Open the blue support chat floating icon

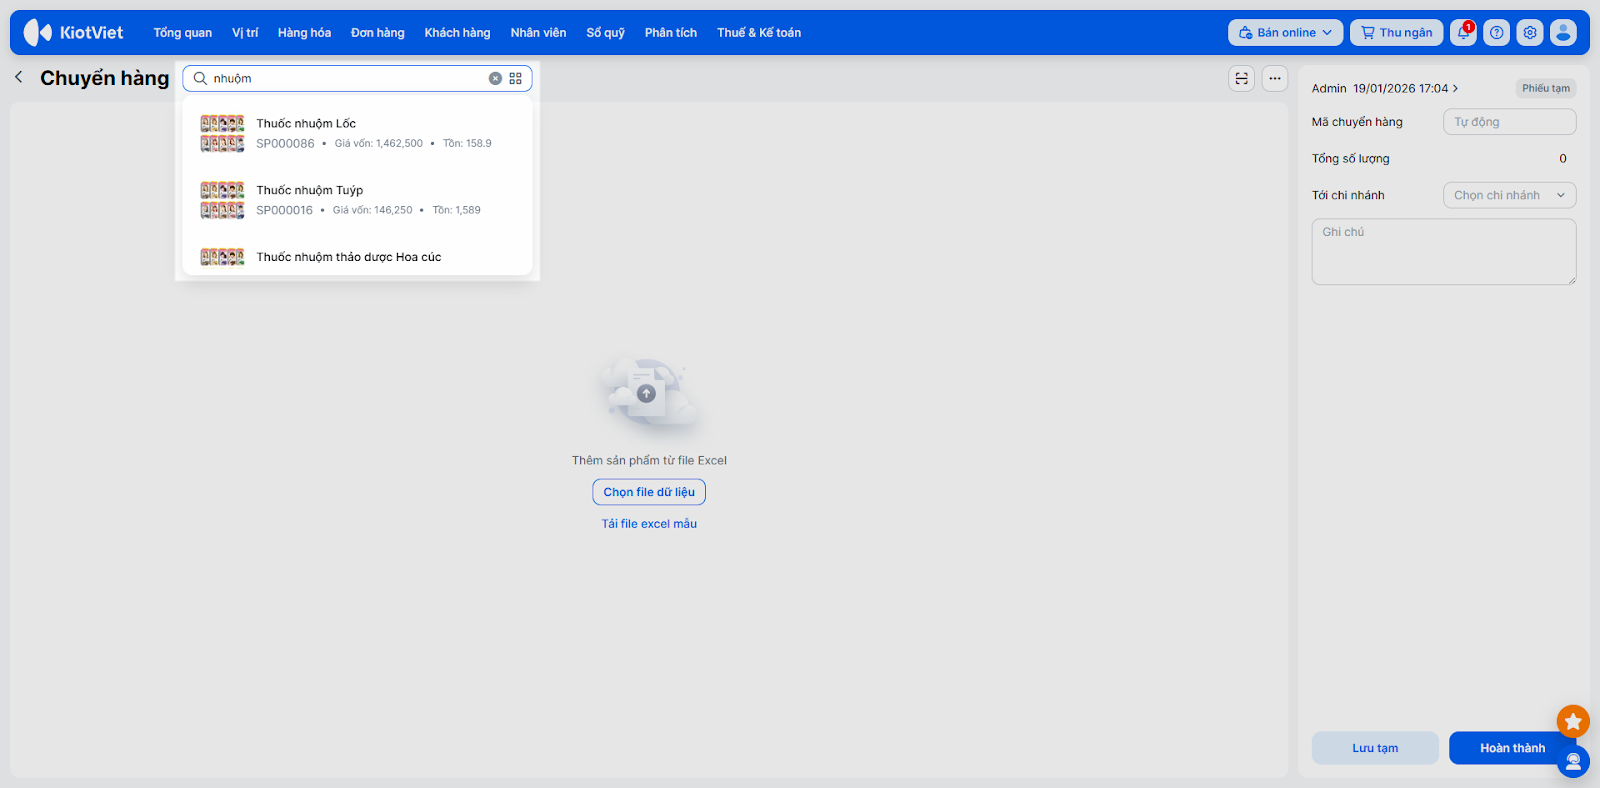1573,762
